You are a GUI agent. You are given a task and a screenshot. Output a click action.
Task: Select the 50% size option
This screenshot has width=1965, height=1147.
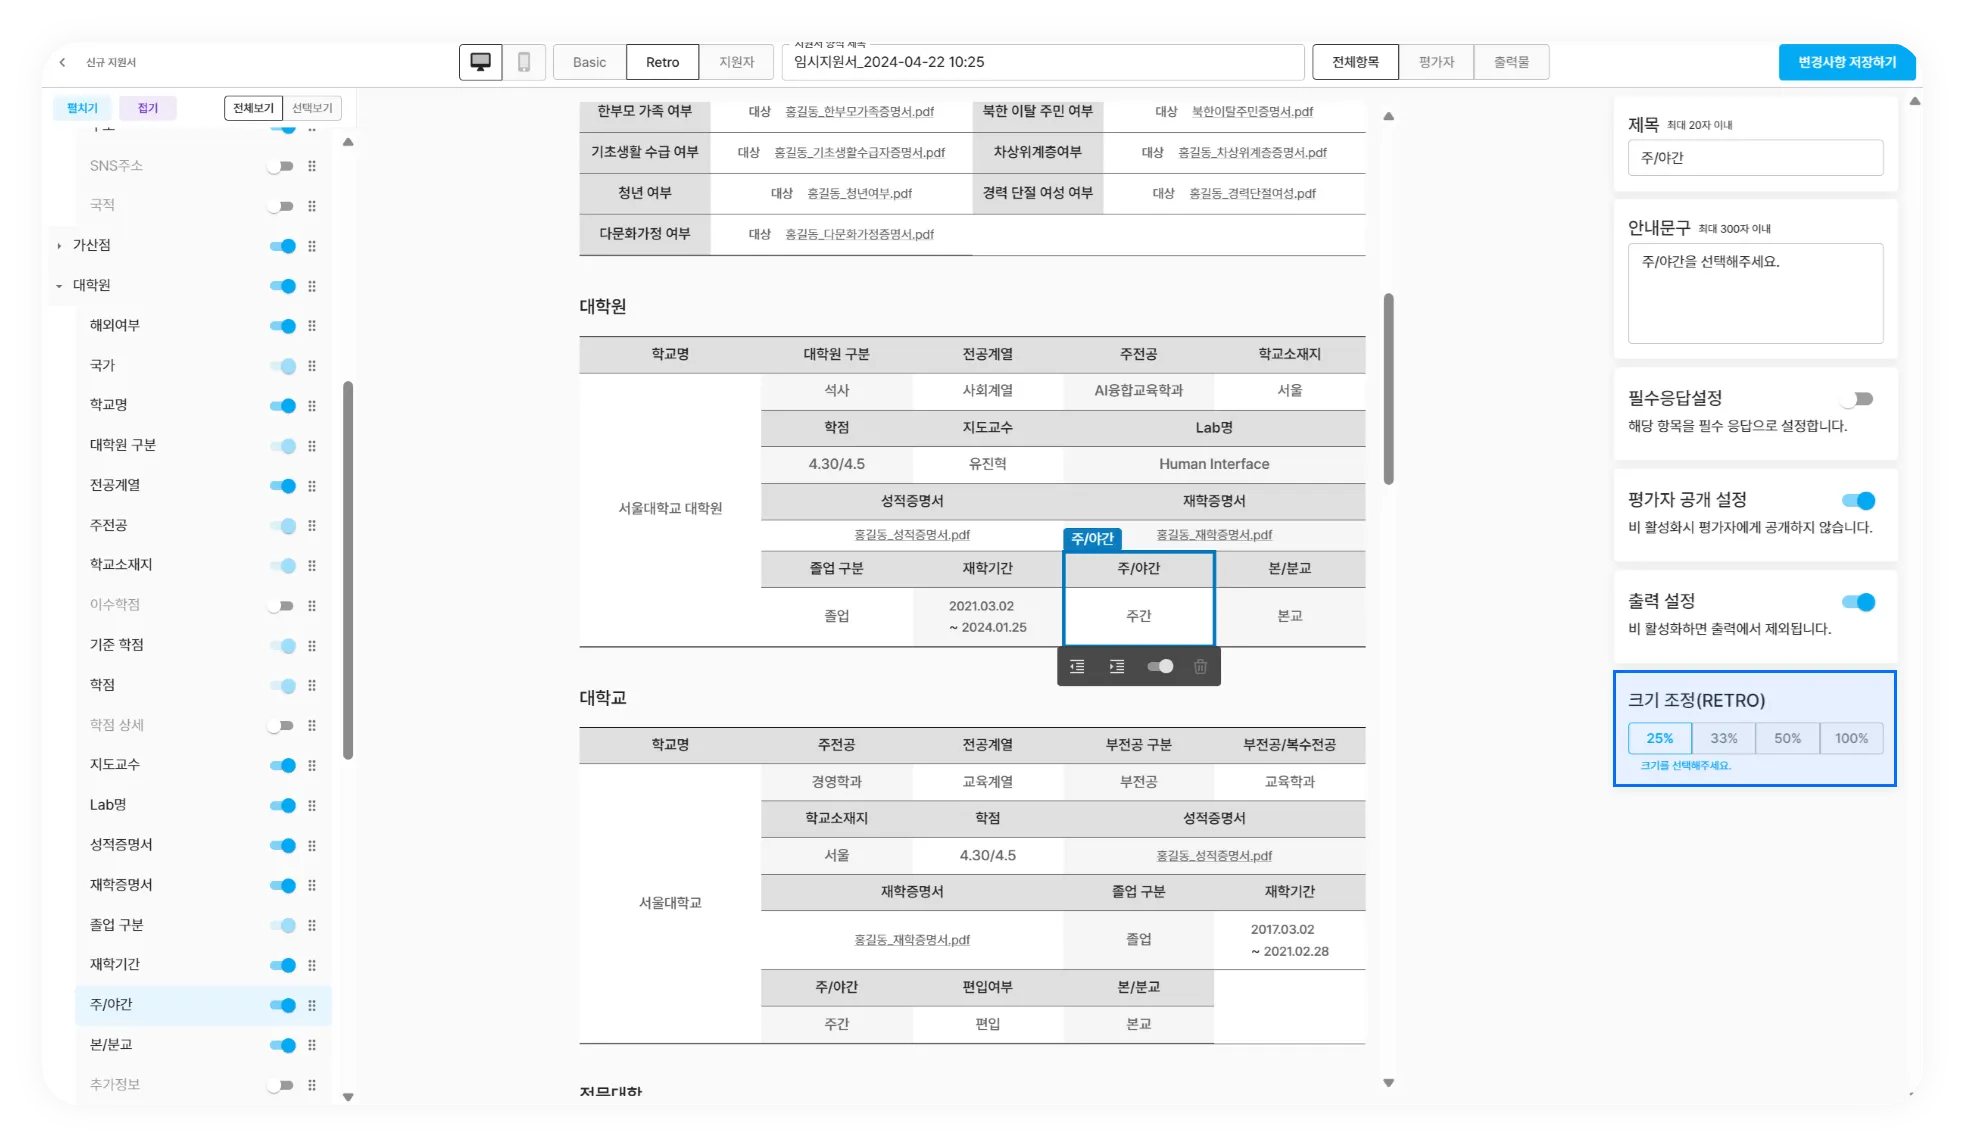(x=1787, y=739)
